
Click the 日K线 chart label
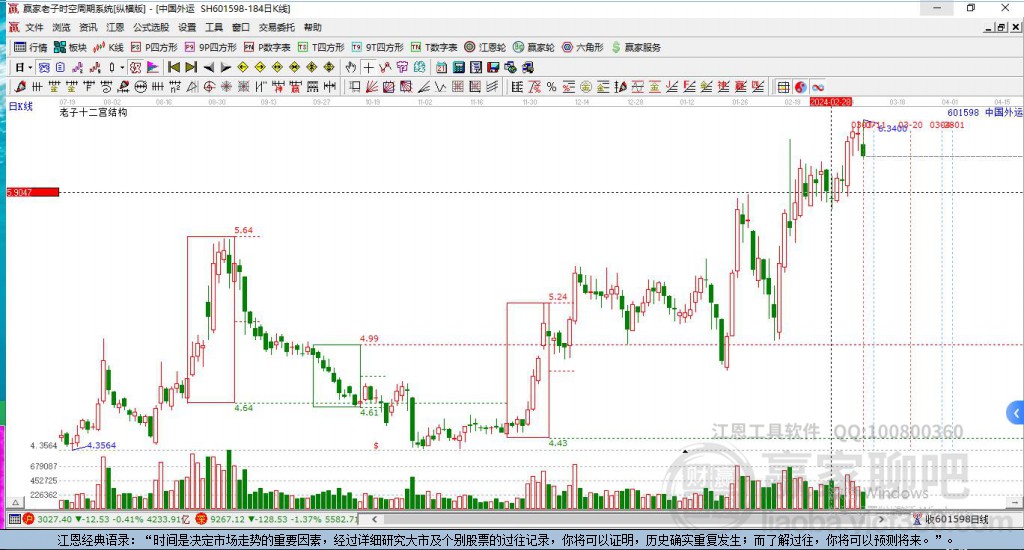[x=20, y=106]
